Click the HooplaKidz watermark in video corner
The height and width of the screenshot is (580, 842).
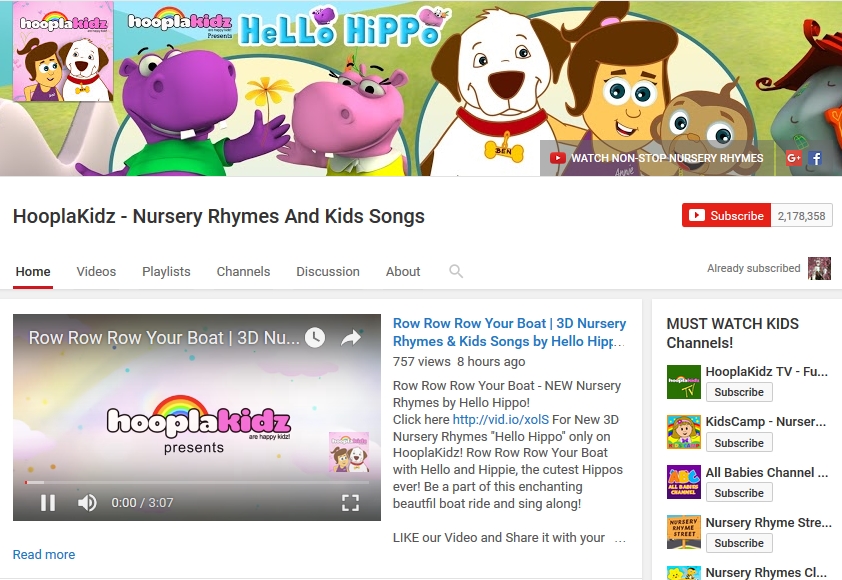349,452
